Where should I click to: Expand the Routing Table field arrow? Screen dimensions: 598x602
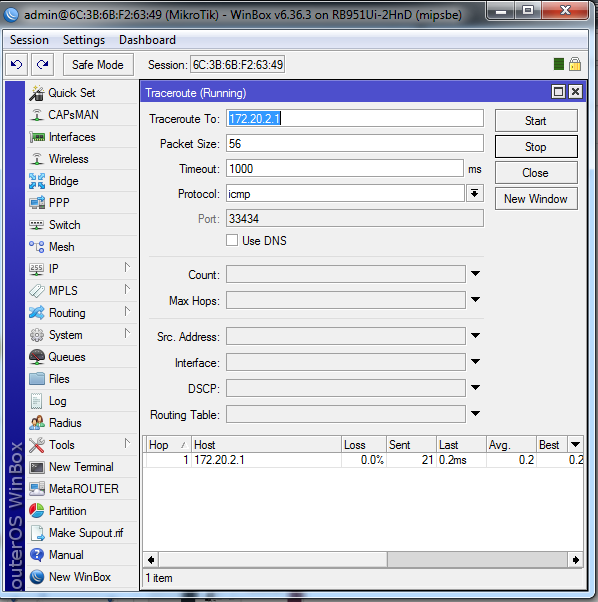pos(476,414)
